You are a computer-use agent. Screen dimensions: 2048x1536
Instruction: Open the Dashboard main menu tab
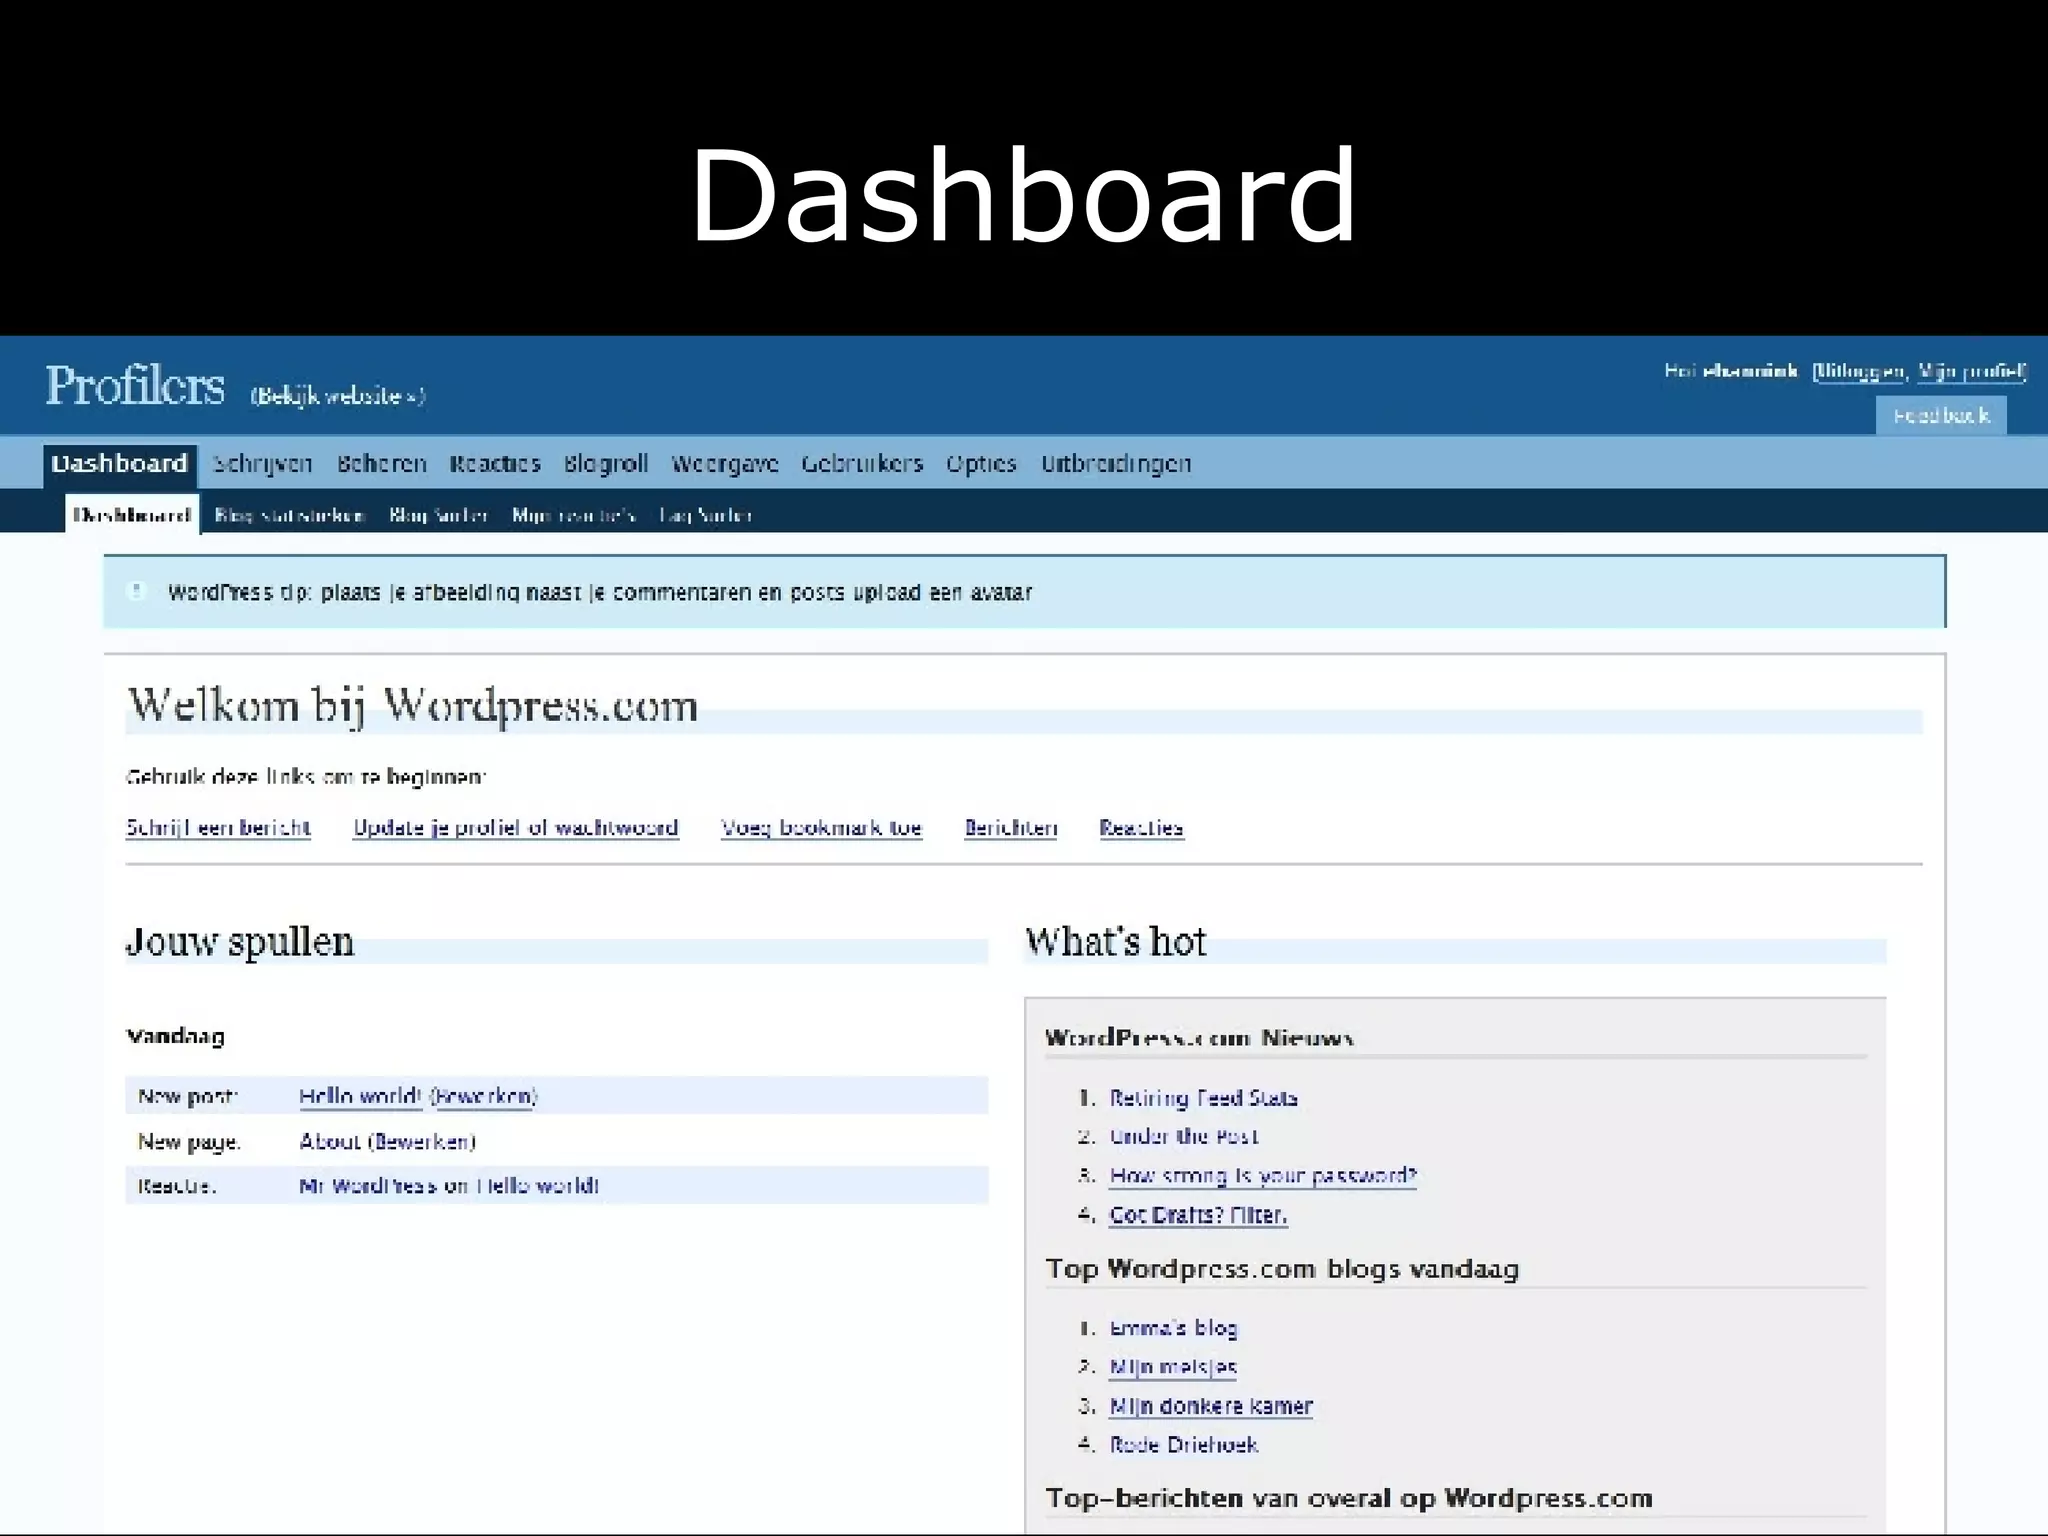pos(120,464)
